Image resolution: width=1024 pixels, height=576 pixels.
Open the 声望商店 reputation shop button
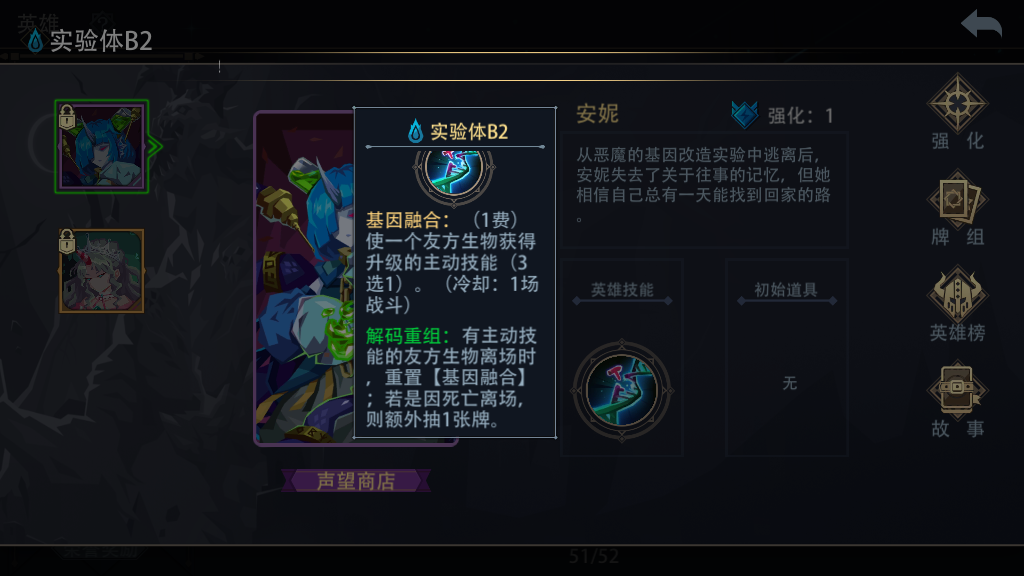coord(356,481)
